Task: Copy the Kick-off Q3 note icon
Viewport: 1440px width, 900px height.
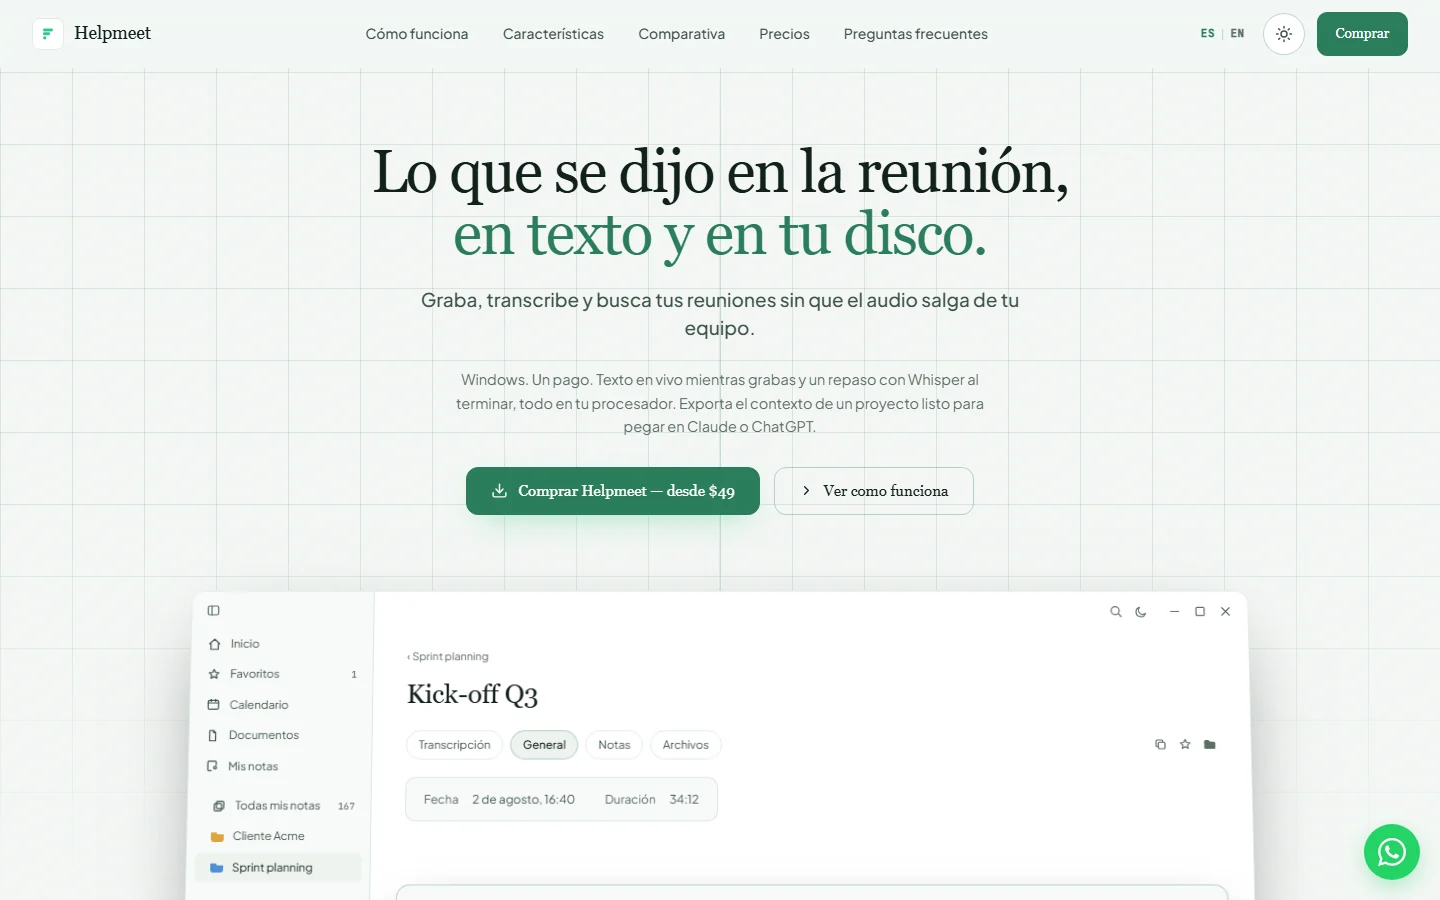Action: coord(1160,745)
